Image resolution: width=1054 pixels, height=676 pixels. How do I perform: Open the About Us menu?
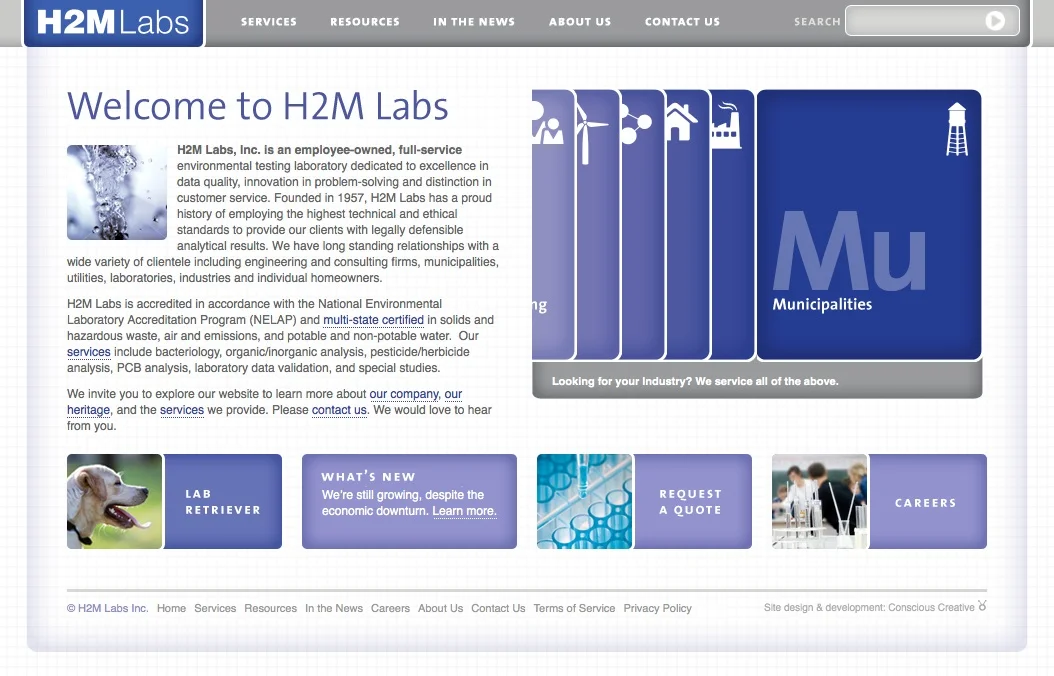(580, 22)
